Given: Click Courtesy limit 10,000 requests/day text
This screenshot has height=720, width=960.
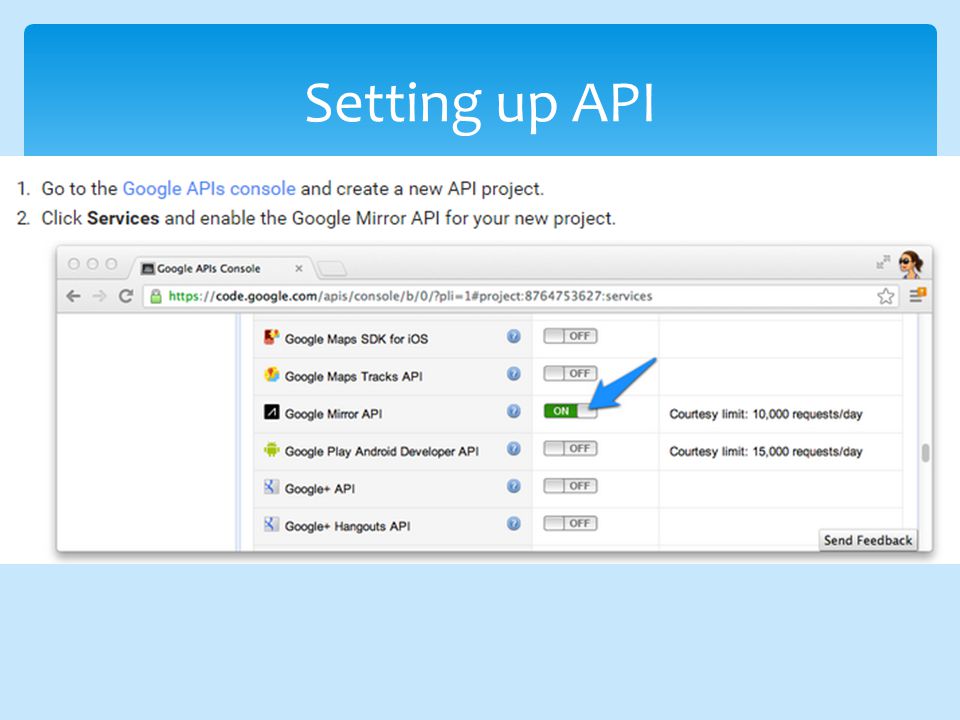Looking at the screenshot, I should coord(765,414).
